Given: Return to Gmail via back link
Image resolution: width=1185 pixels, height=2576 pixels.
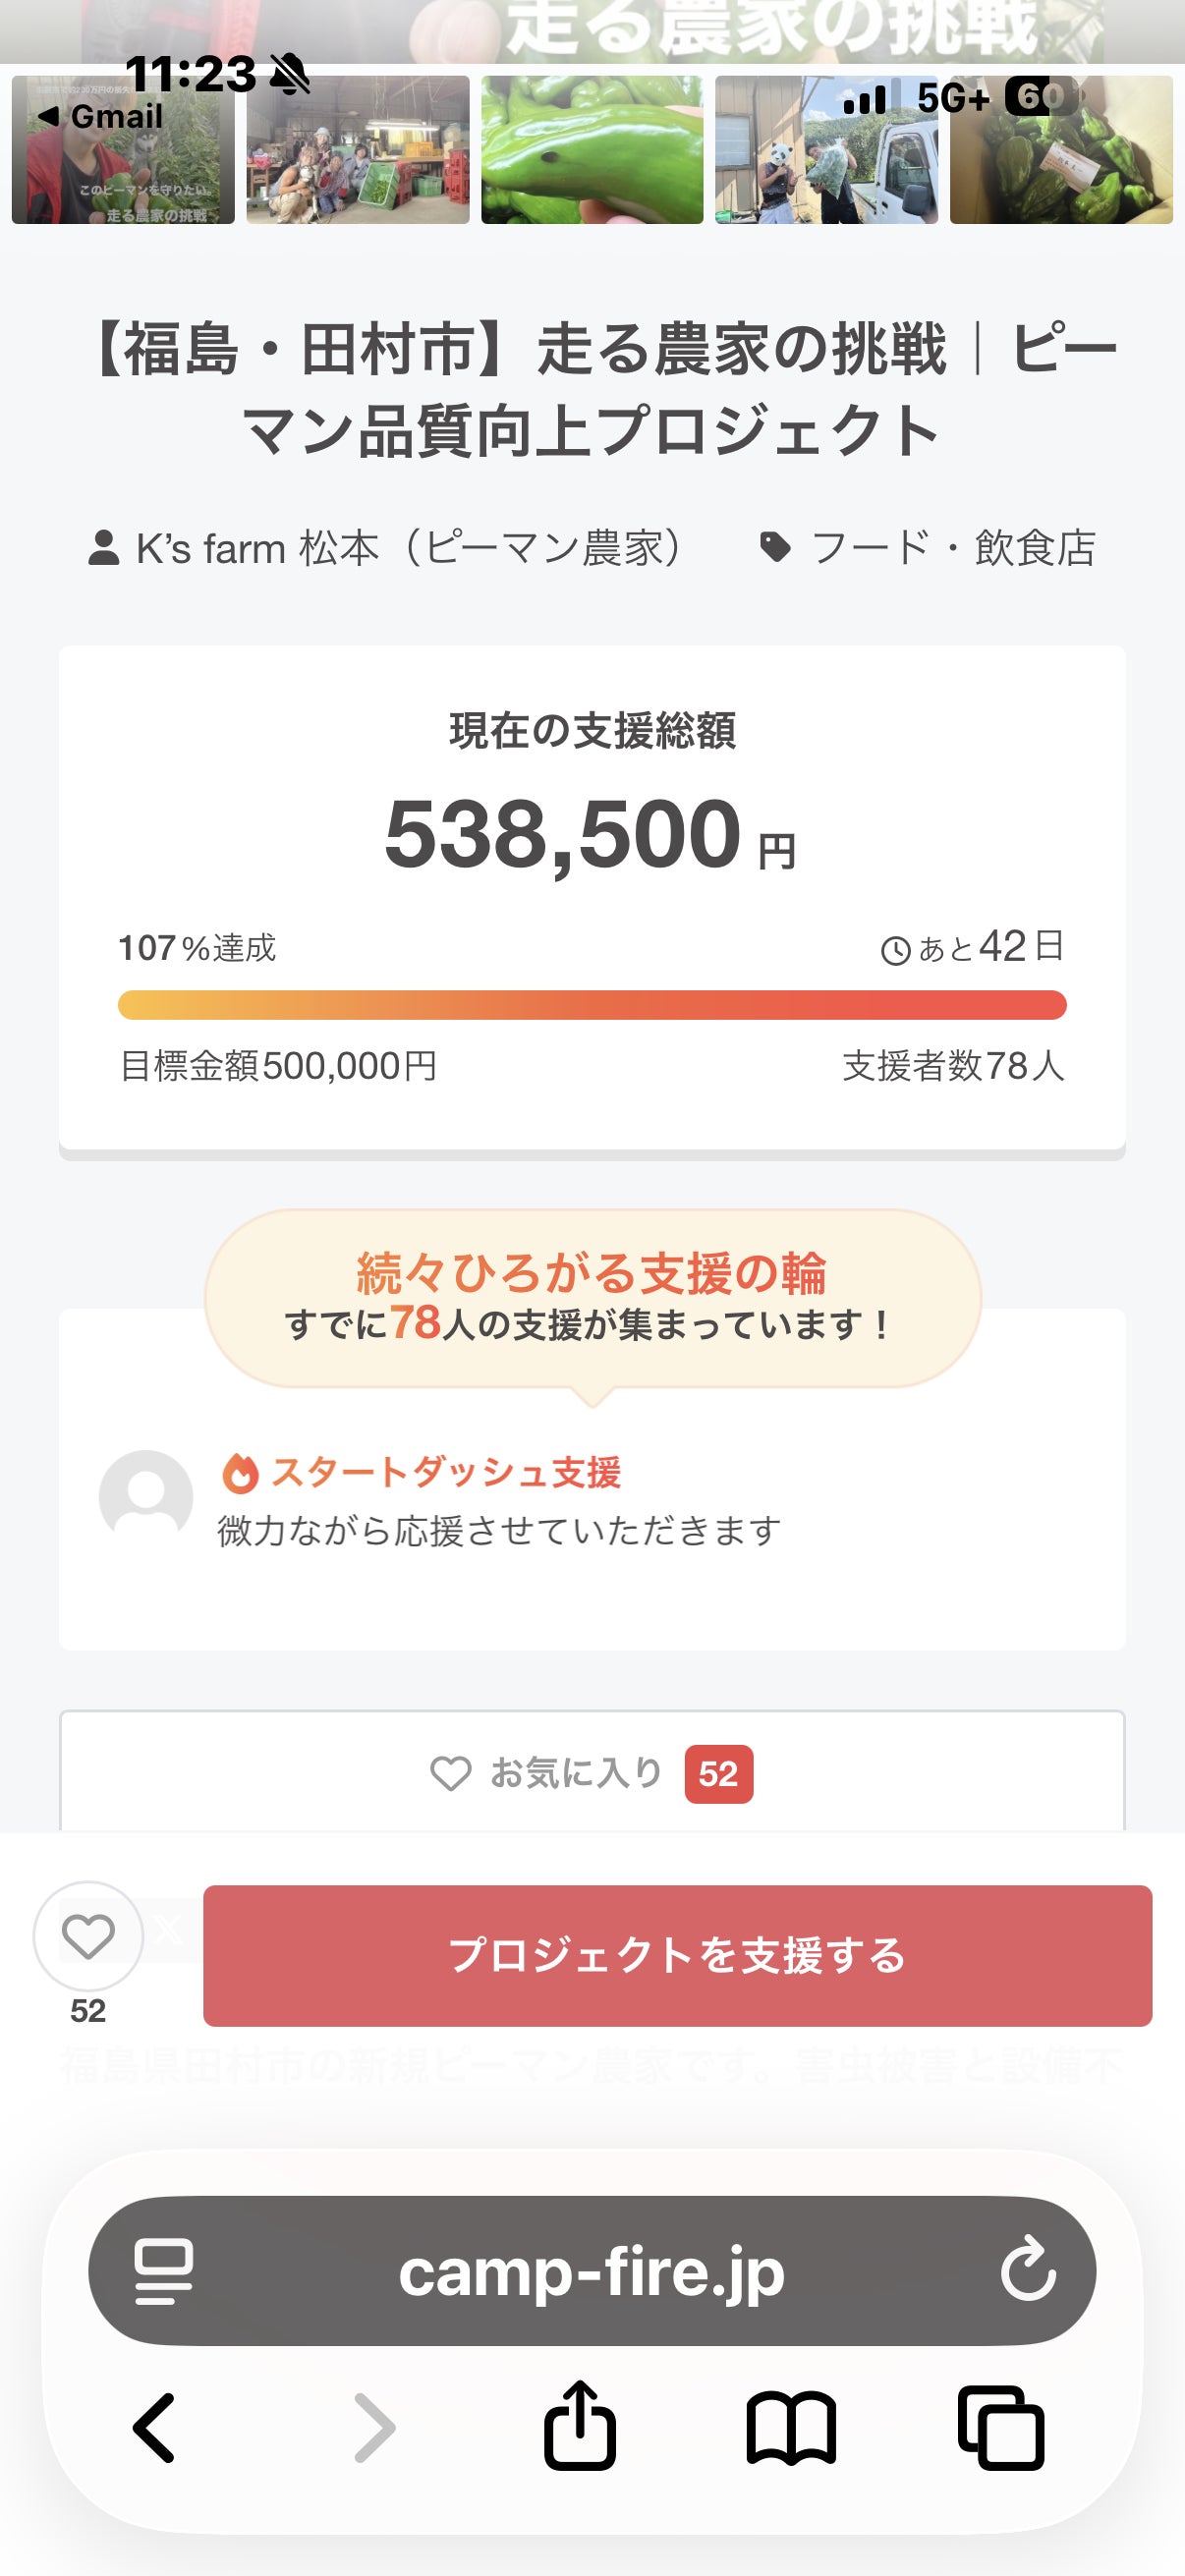Looking at the screenshot, I should (100, 116).
